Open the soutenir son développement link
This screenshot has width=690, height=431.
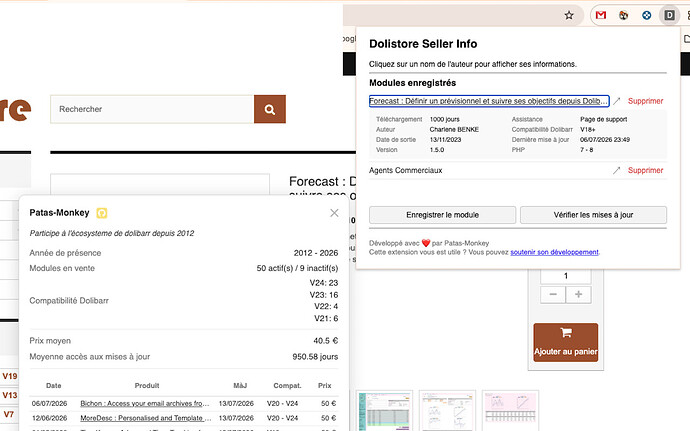coord(554,252)
